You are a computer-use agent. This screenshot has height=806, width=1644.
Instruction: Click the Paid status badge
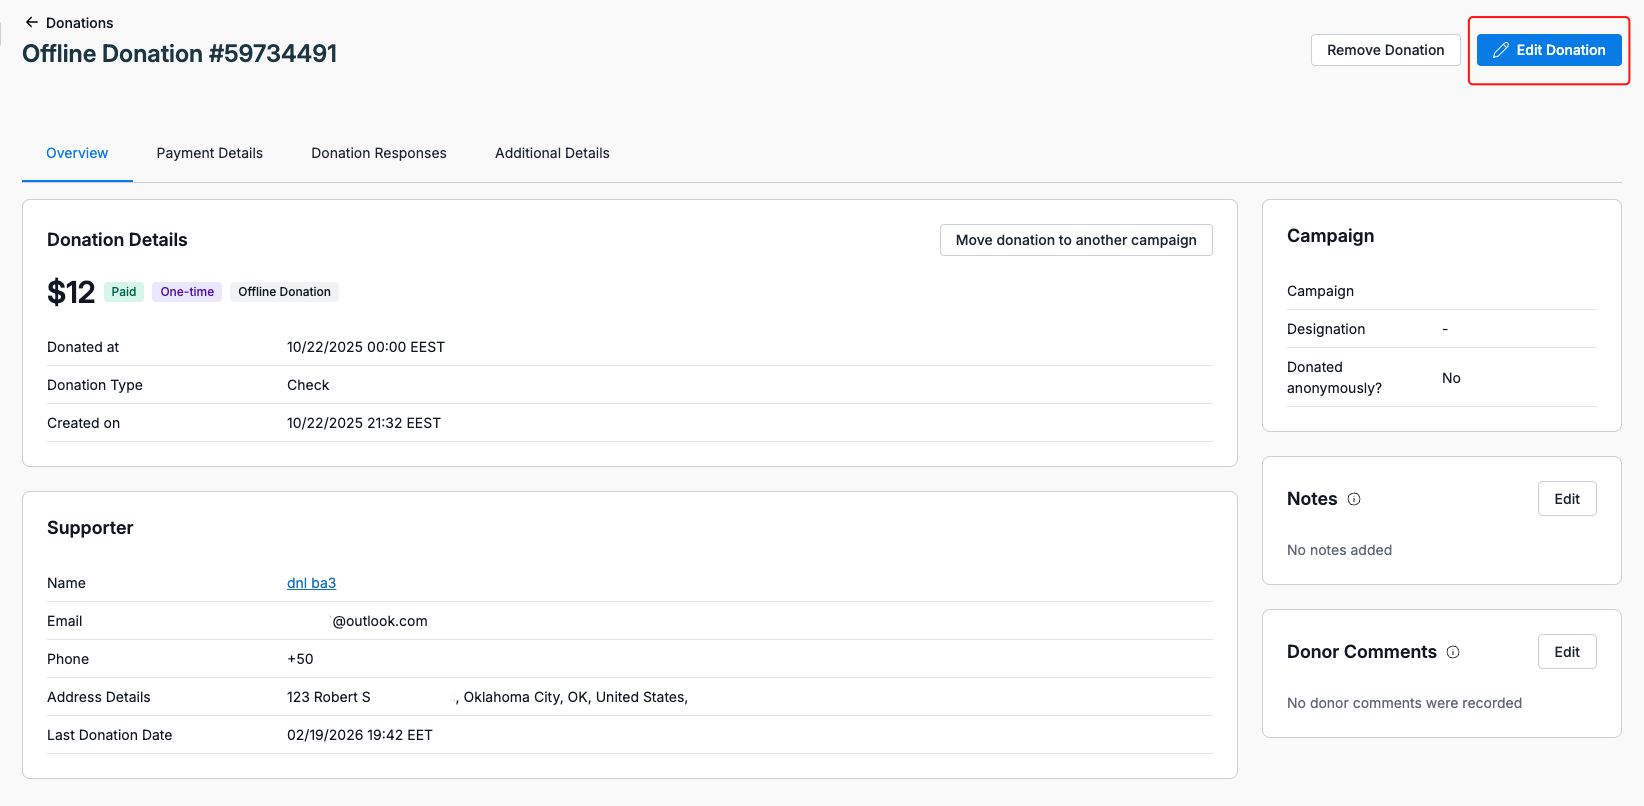click(x=124, y=292)
